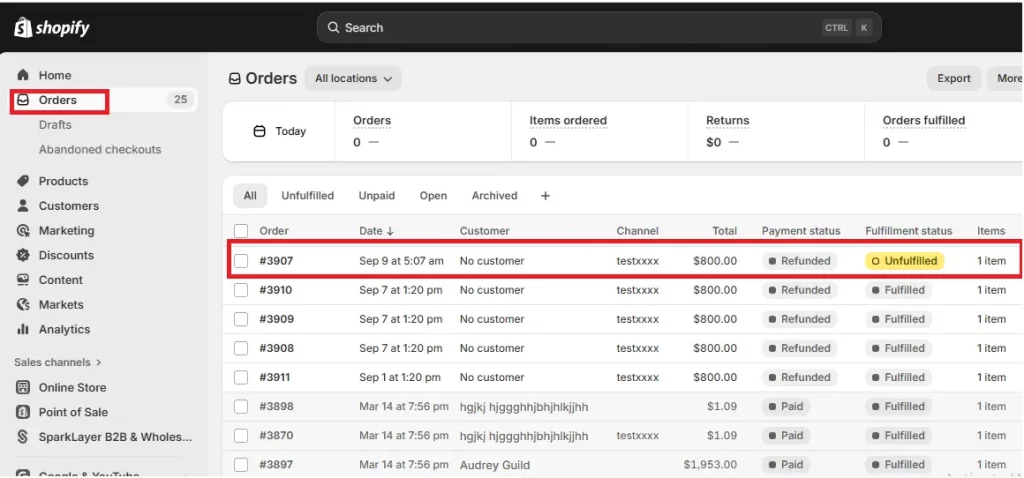Click the search magnifier icon
Screen dimensions: 1024x478
click(x=333, y=27)
